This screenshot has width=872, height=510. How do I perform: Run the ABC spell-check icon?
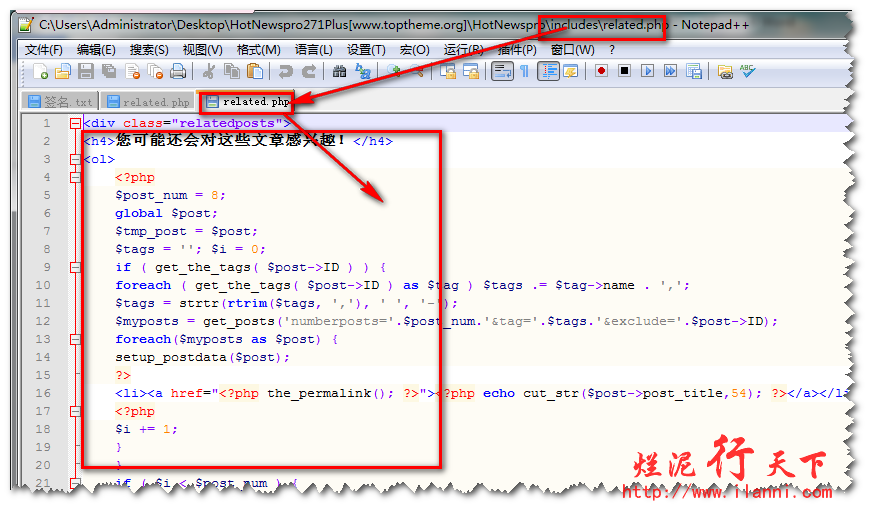pyautogui.click(x=747, y=71)
